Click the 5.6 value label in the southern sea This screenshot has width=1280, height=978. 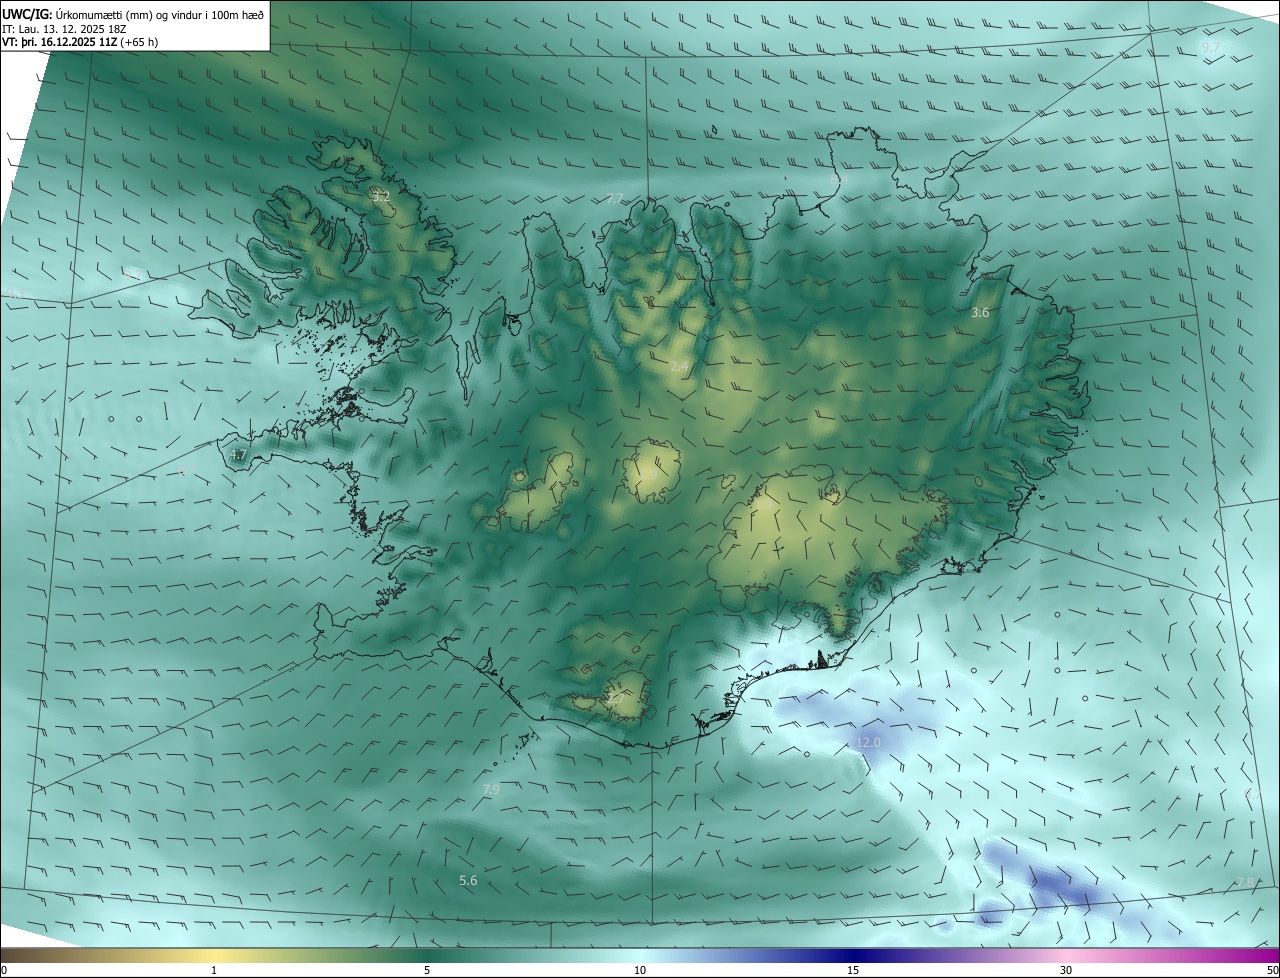point(468,881)
